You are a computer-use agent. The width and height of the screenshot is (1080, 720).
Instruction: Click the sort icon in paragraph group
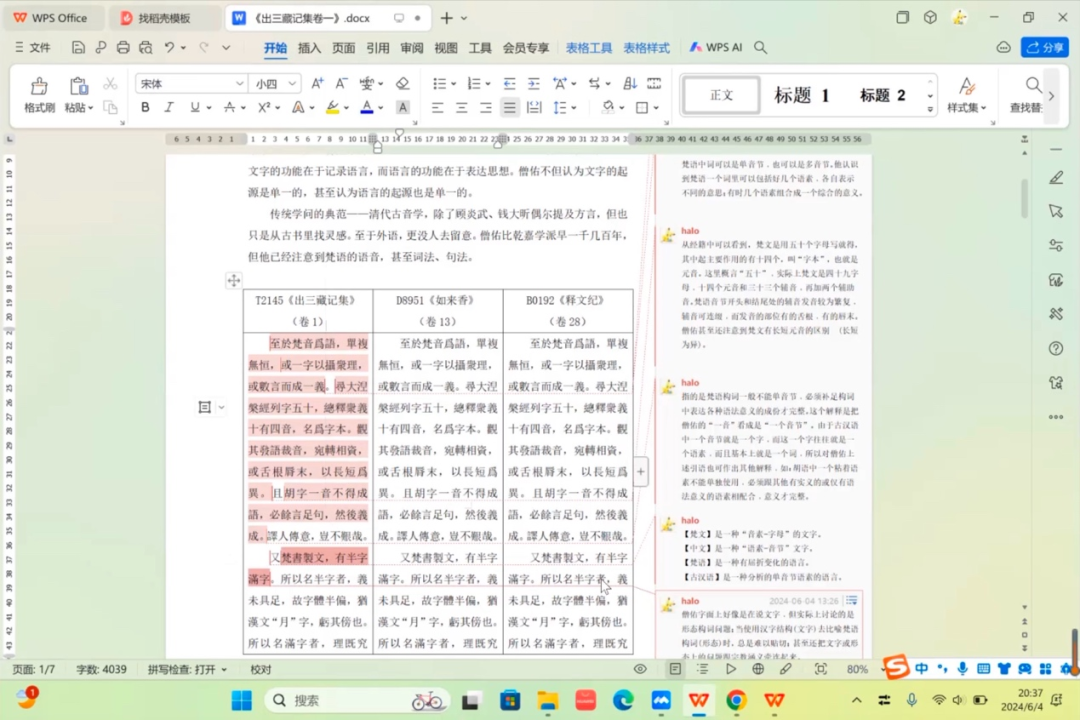click(630, 83)
